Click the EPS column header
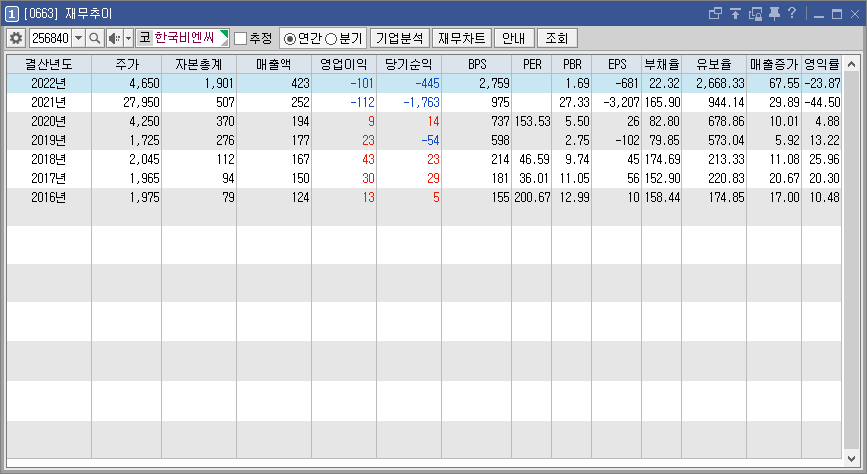 (x=617, y=64)
